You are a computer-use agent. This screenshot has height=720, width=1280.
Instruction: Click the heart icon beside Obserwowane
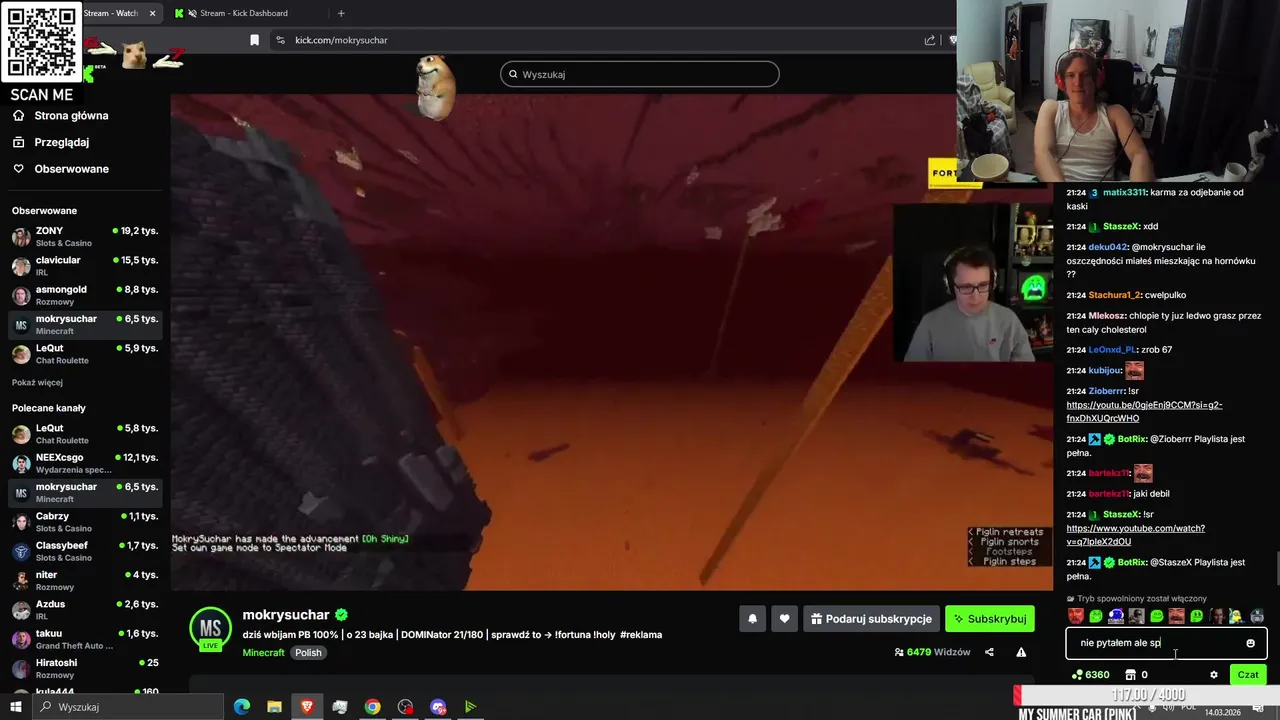19,169
